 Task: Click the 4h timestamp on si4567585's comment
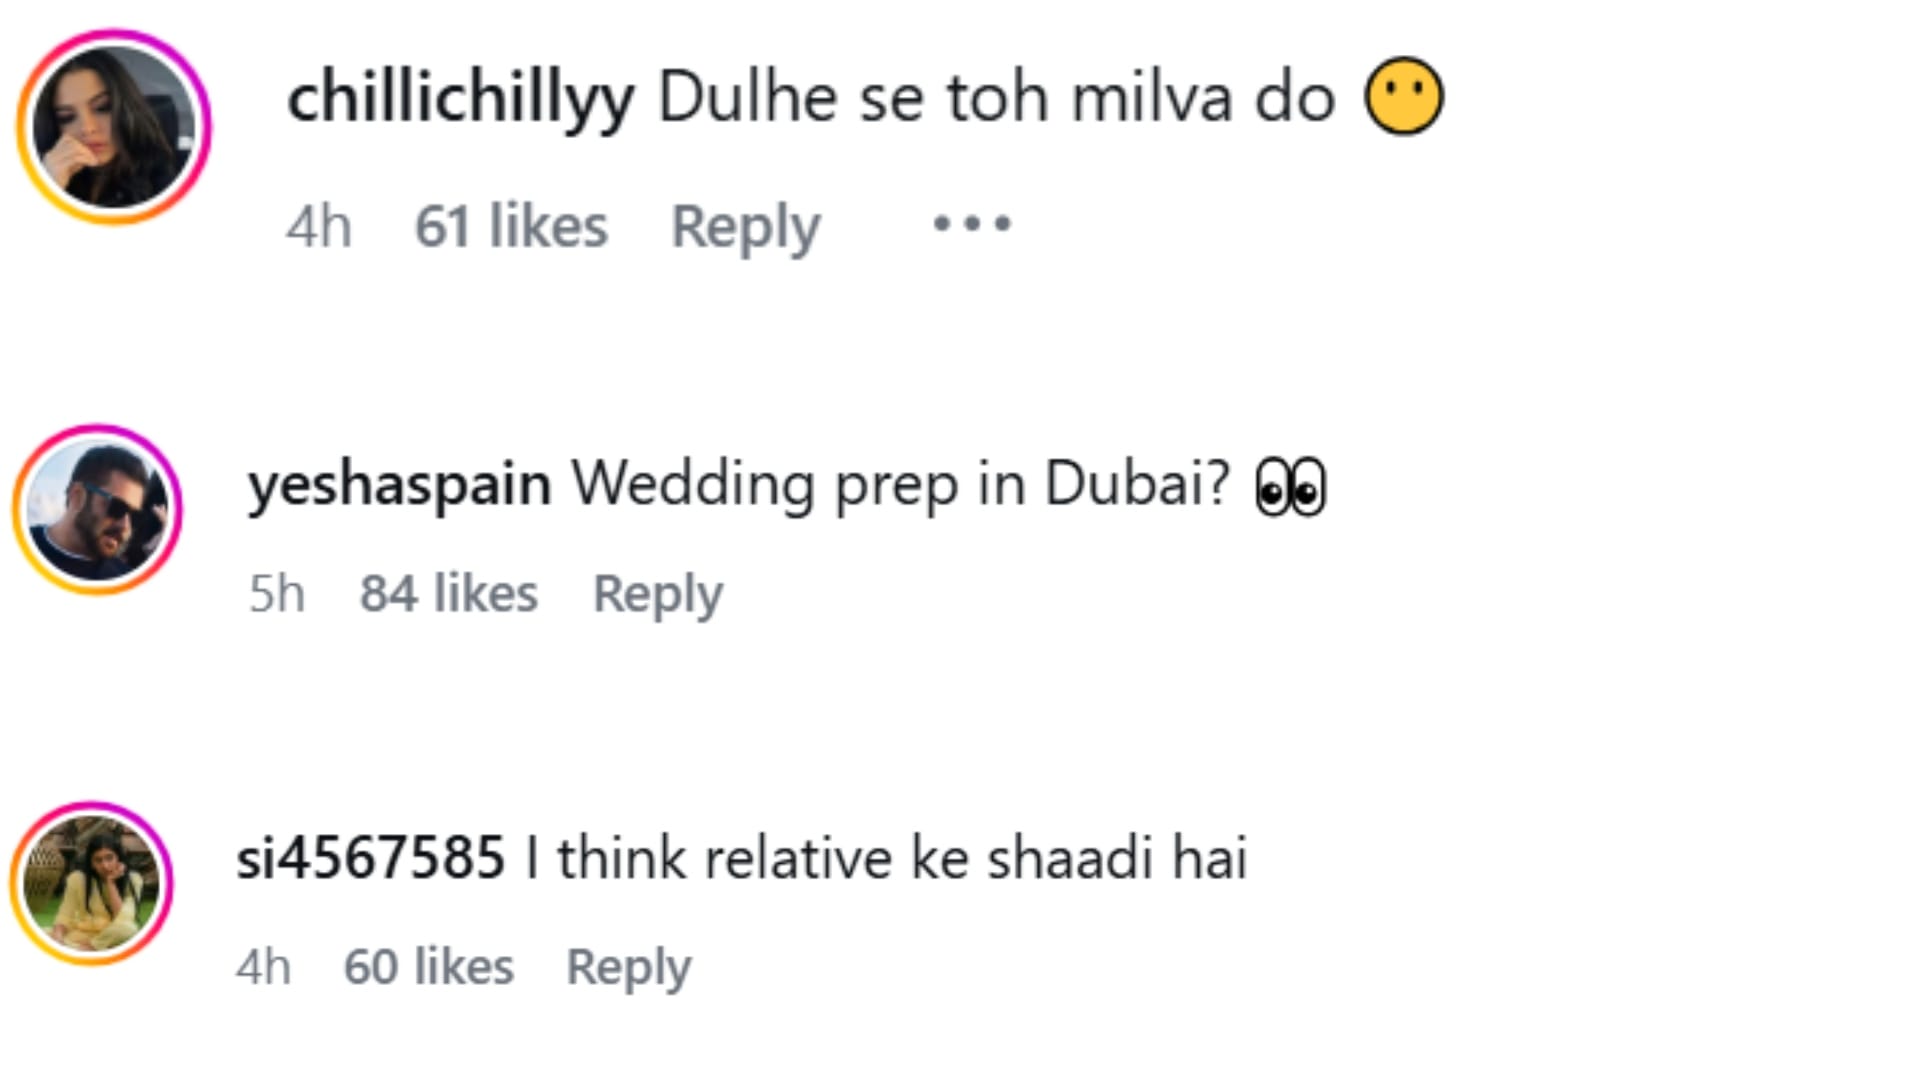[x=264, y=967]
